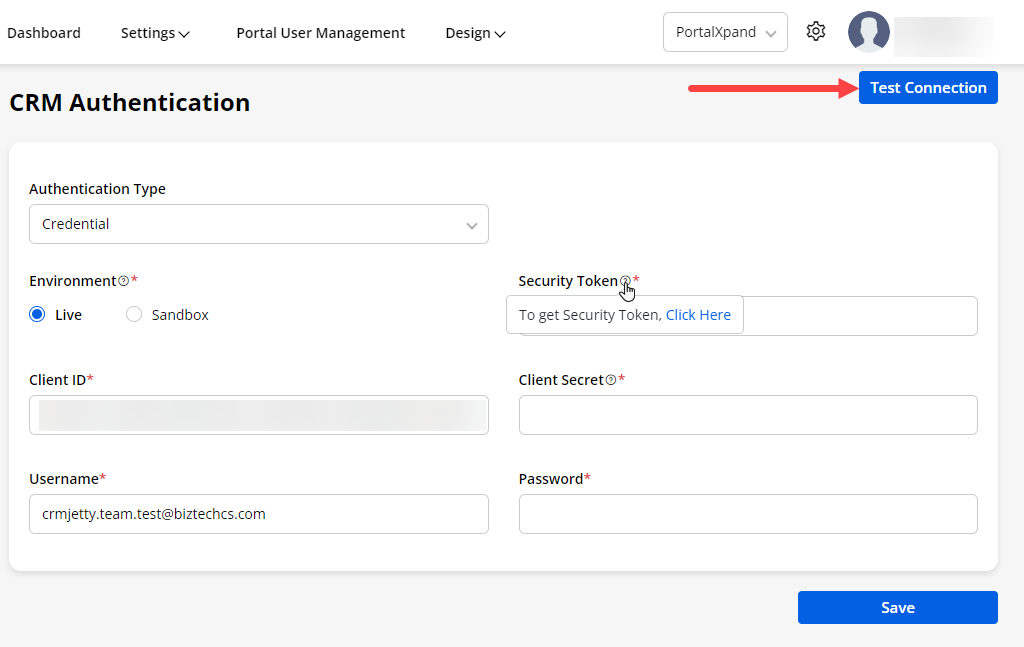Select the Live environment radio button
This screenshot has width=1024, height=647.
pos(38,315)
